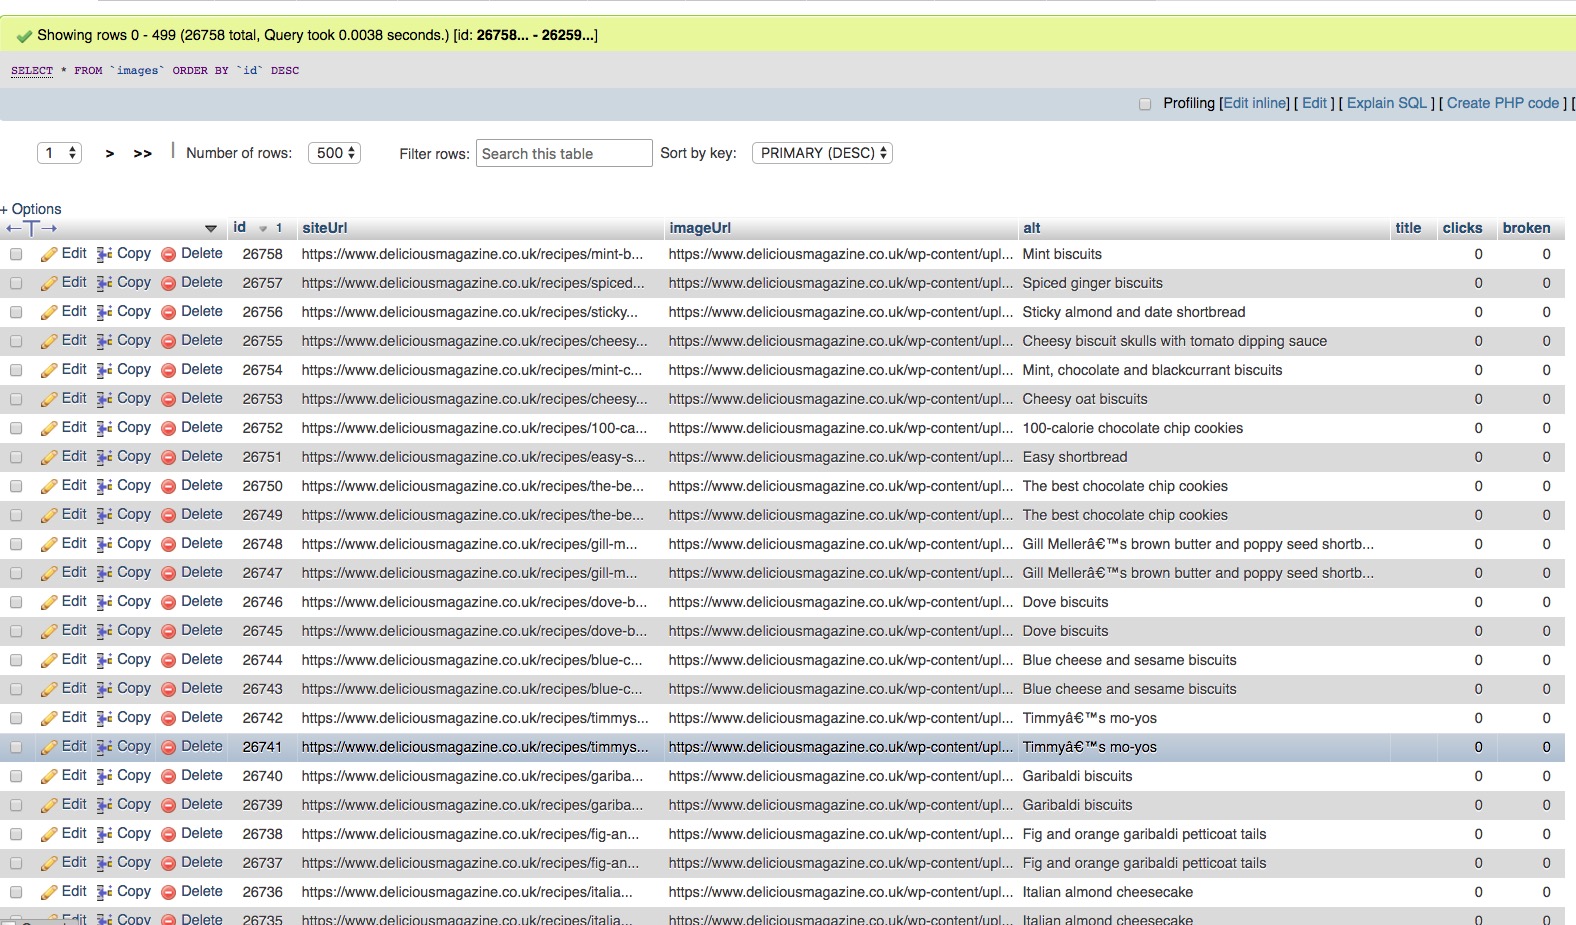The width and height of the screenshot is (1576, 925).
Task: Click the Copy icon for row 26746
Action: click(104, 603)
